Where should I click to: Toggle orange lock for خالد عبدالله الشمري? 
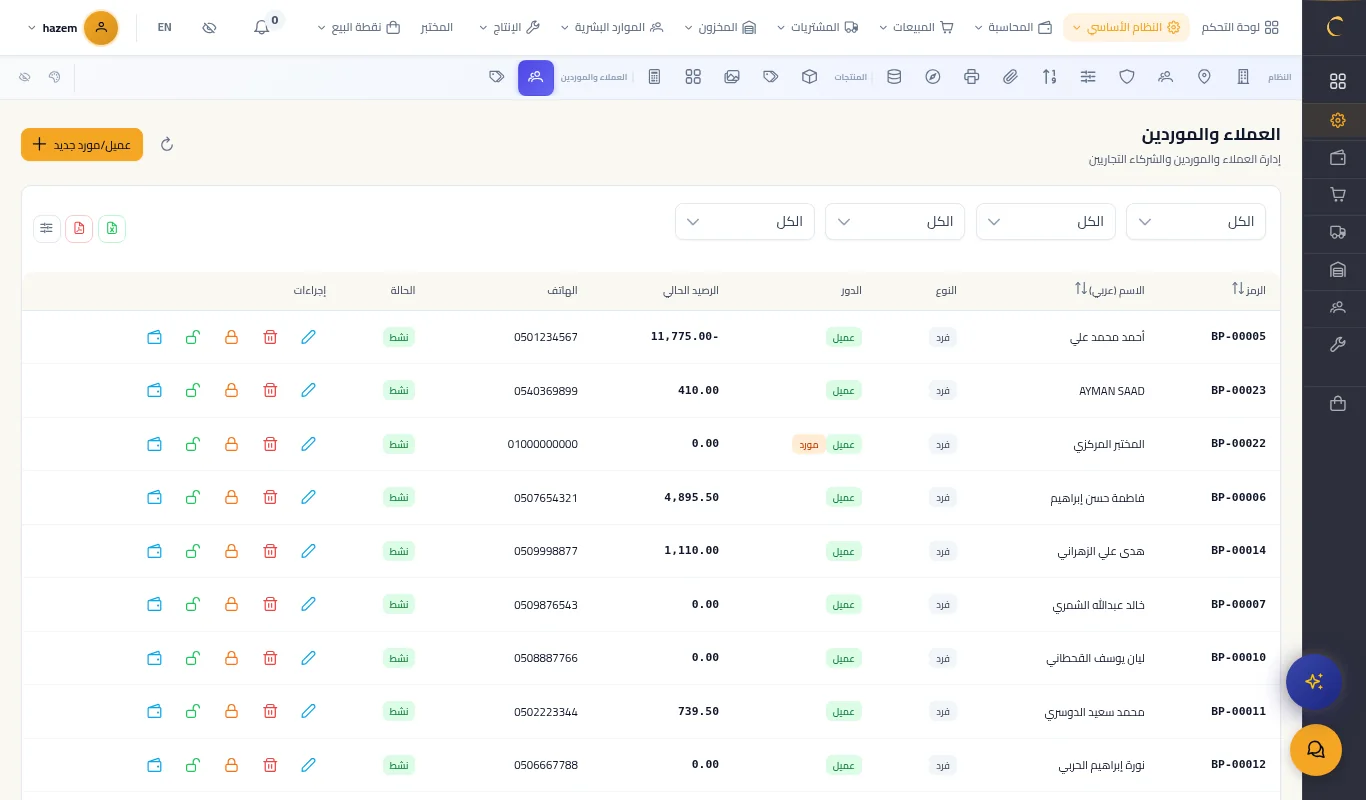231,604
